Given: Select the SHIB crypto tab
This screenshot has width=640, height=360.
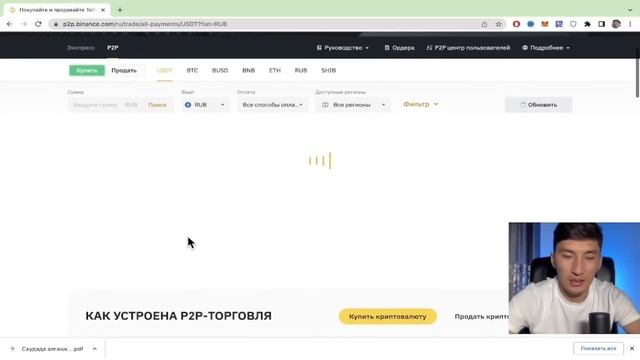Looking at the screenshot, I should click(329, 70).
